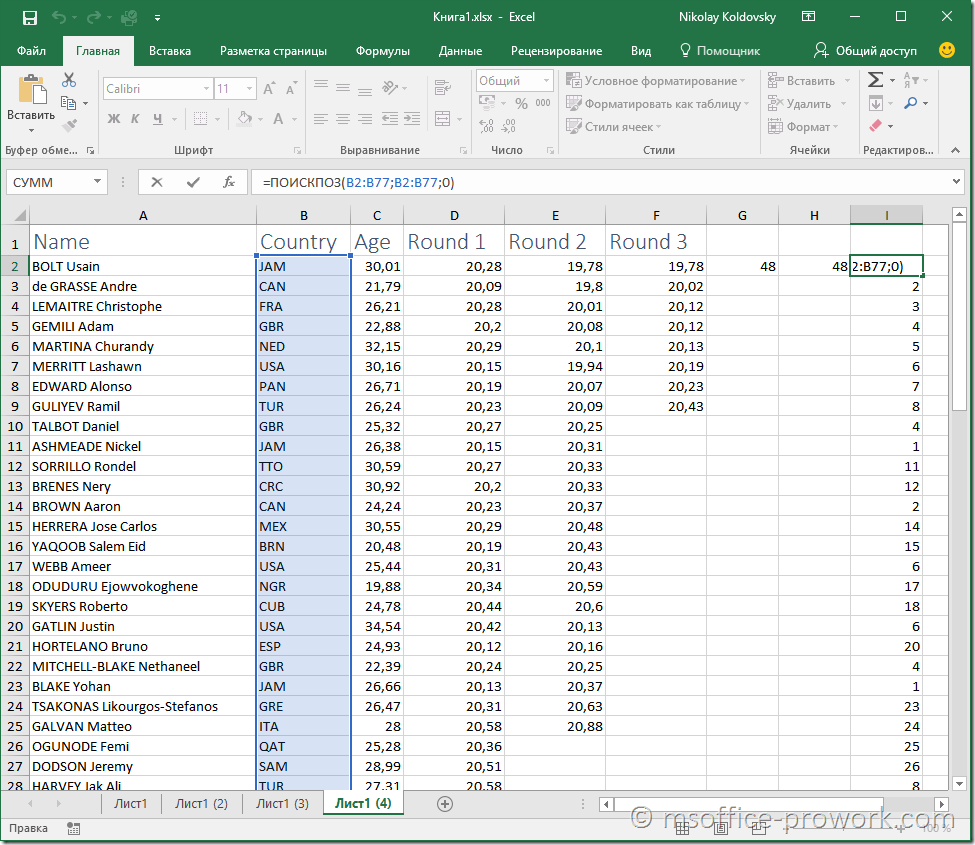Open the Условное форматирование menu
975x845 pixels.
pos(655,80)
